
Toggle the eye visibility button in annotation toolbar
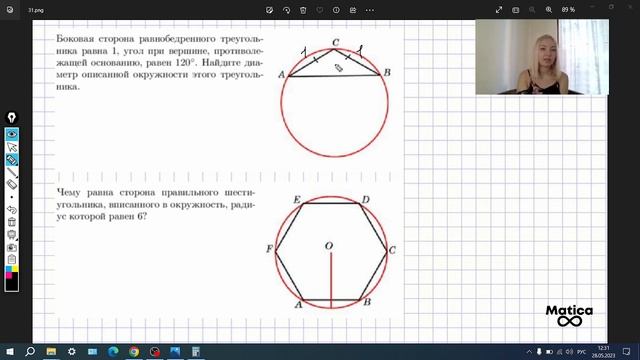click(12, 134)
